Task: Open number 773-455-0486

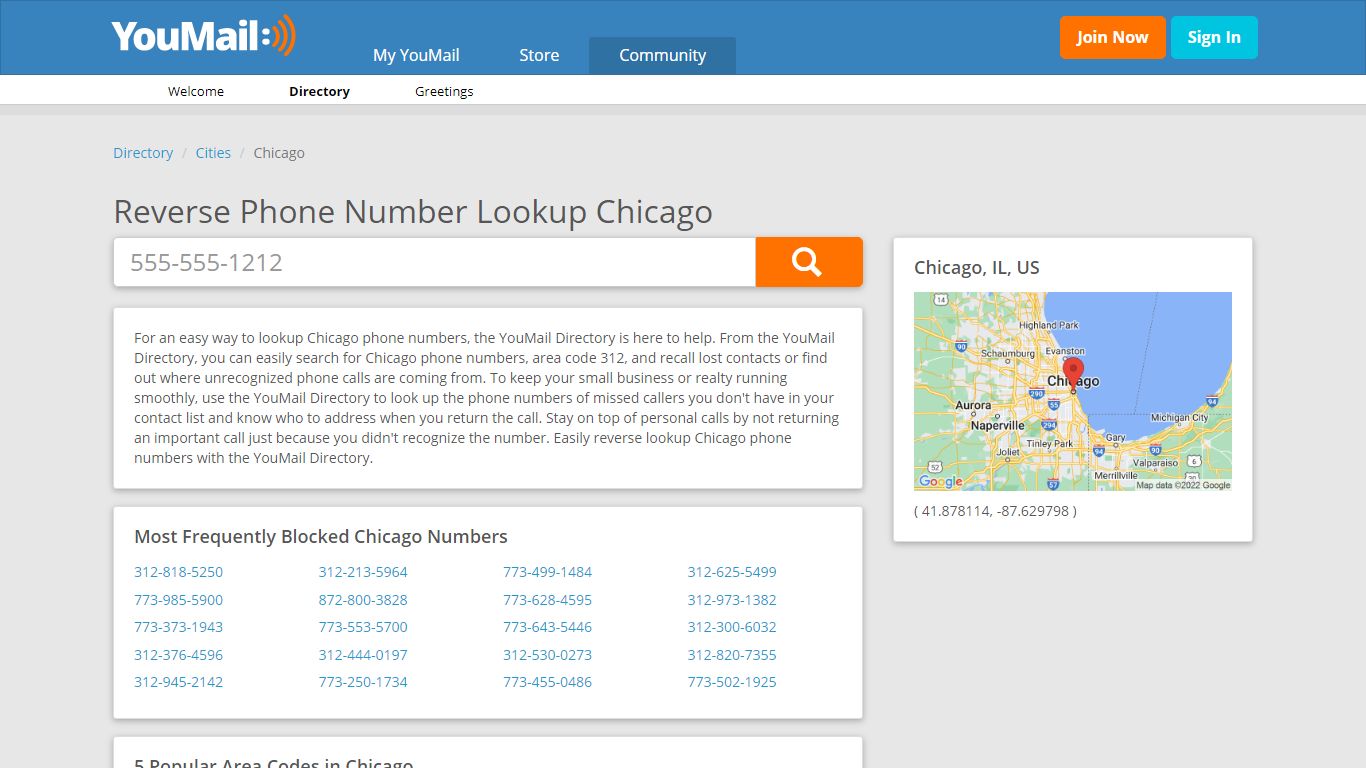Action: pos(547,682)
